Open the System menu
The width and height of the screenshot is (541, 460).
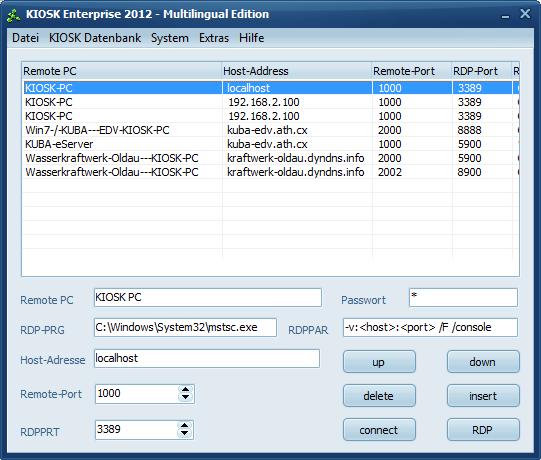click(170, 38)
